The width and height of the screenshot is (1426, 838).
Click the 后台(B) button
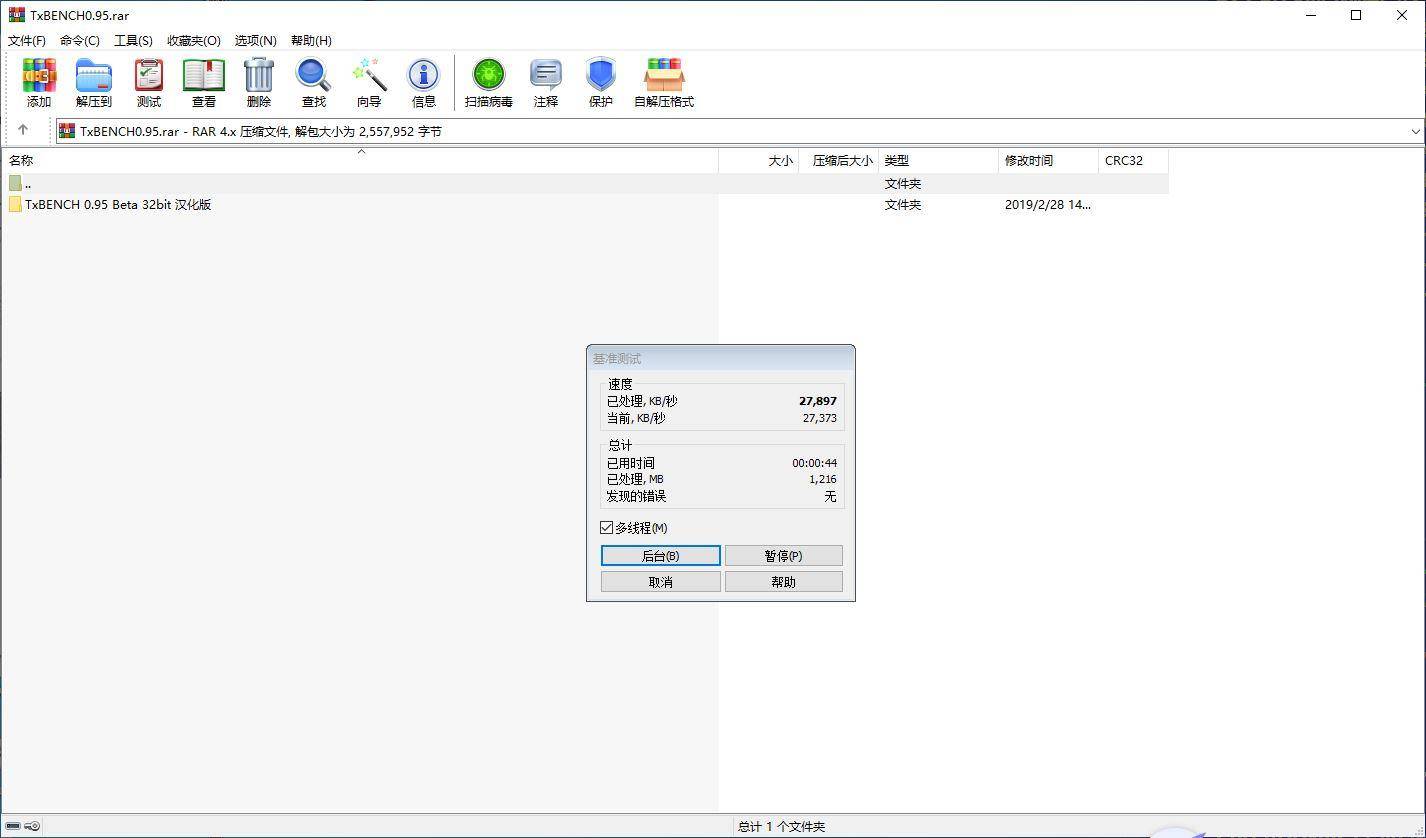[x=660, y=556]
